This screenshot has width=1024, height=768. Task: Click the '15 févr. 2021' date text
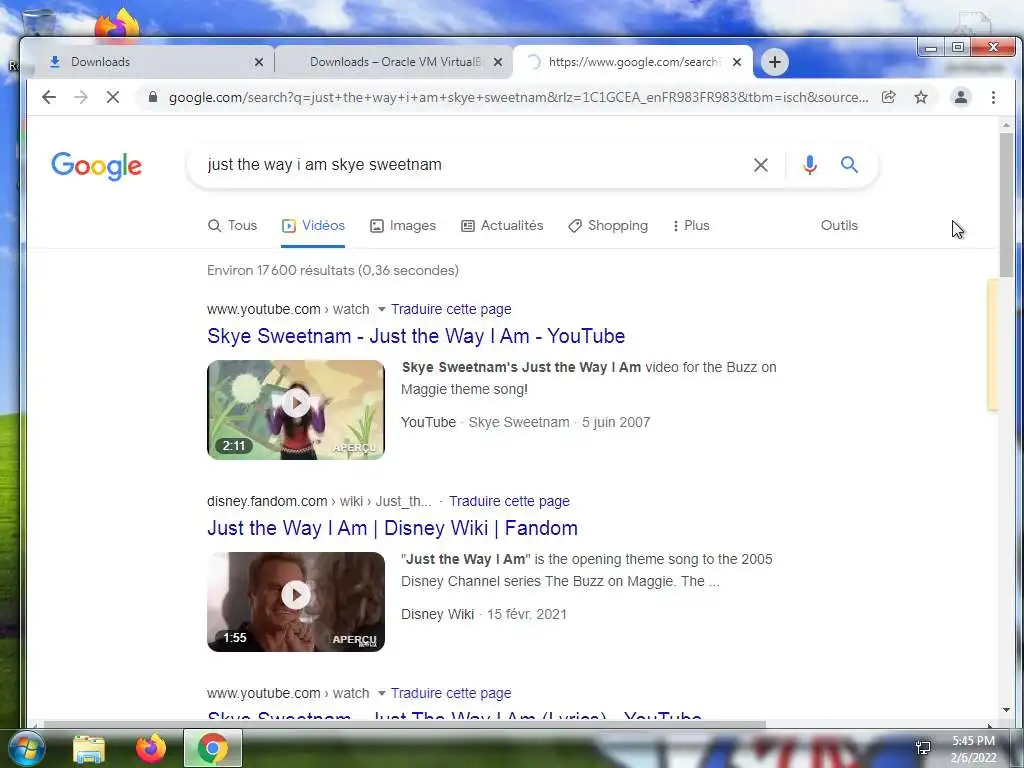click(x=527, y=615)
